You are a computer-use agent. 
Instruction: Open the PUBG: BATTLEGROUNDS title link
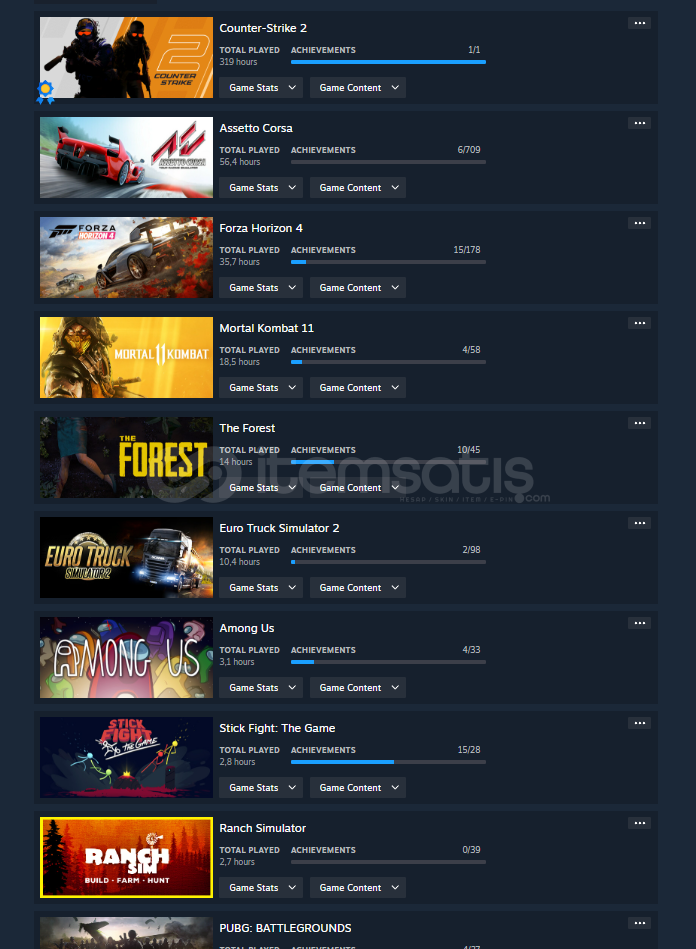[285, 928]
